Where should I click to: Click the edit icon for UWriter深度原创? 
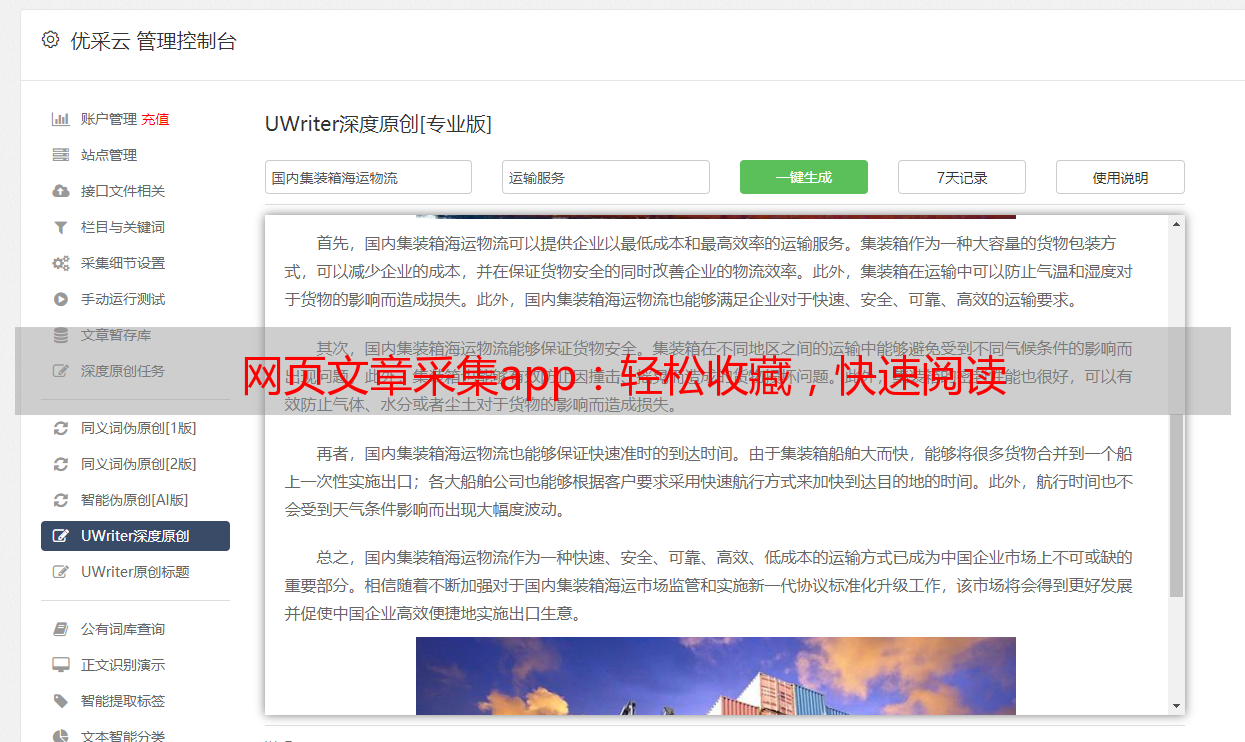click(x=60, y=536)
